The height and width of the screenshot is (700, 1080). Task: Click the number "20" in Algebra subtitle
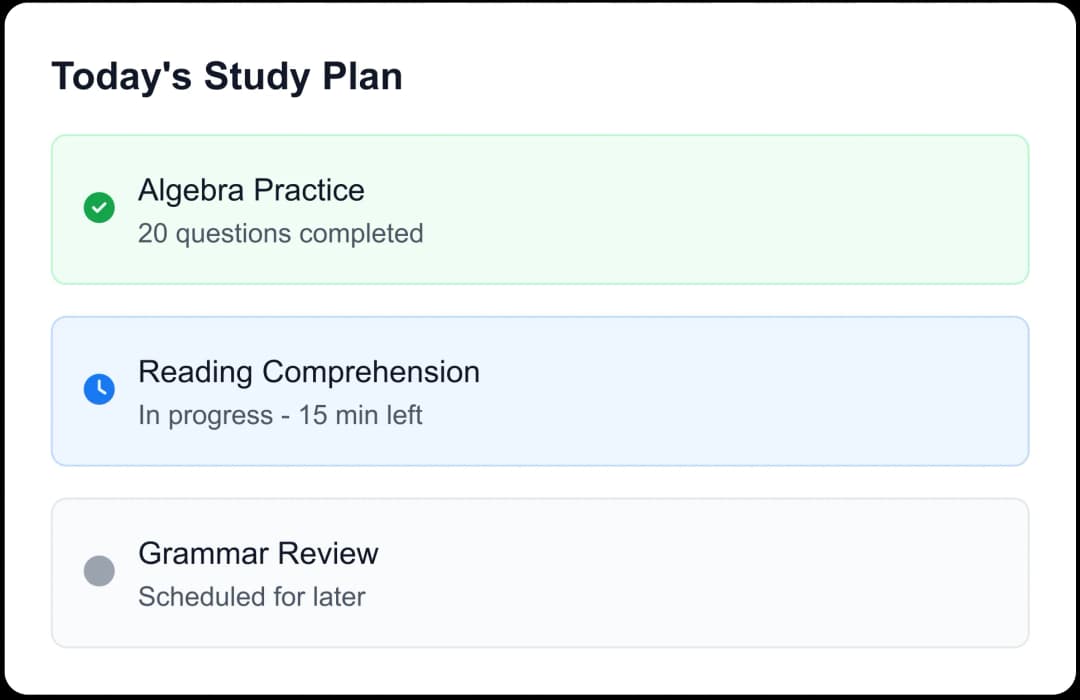pos(152,234)
